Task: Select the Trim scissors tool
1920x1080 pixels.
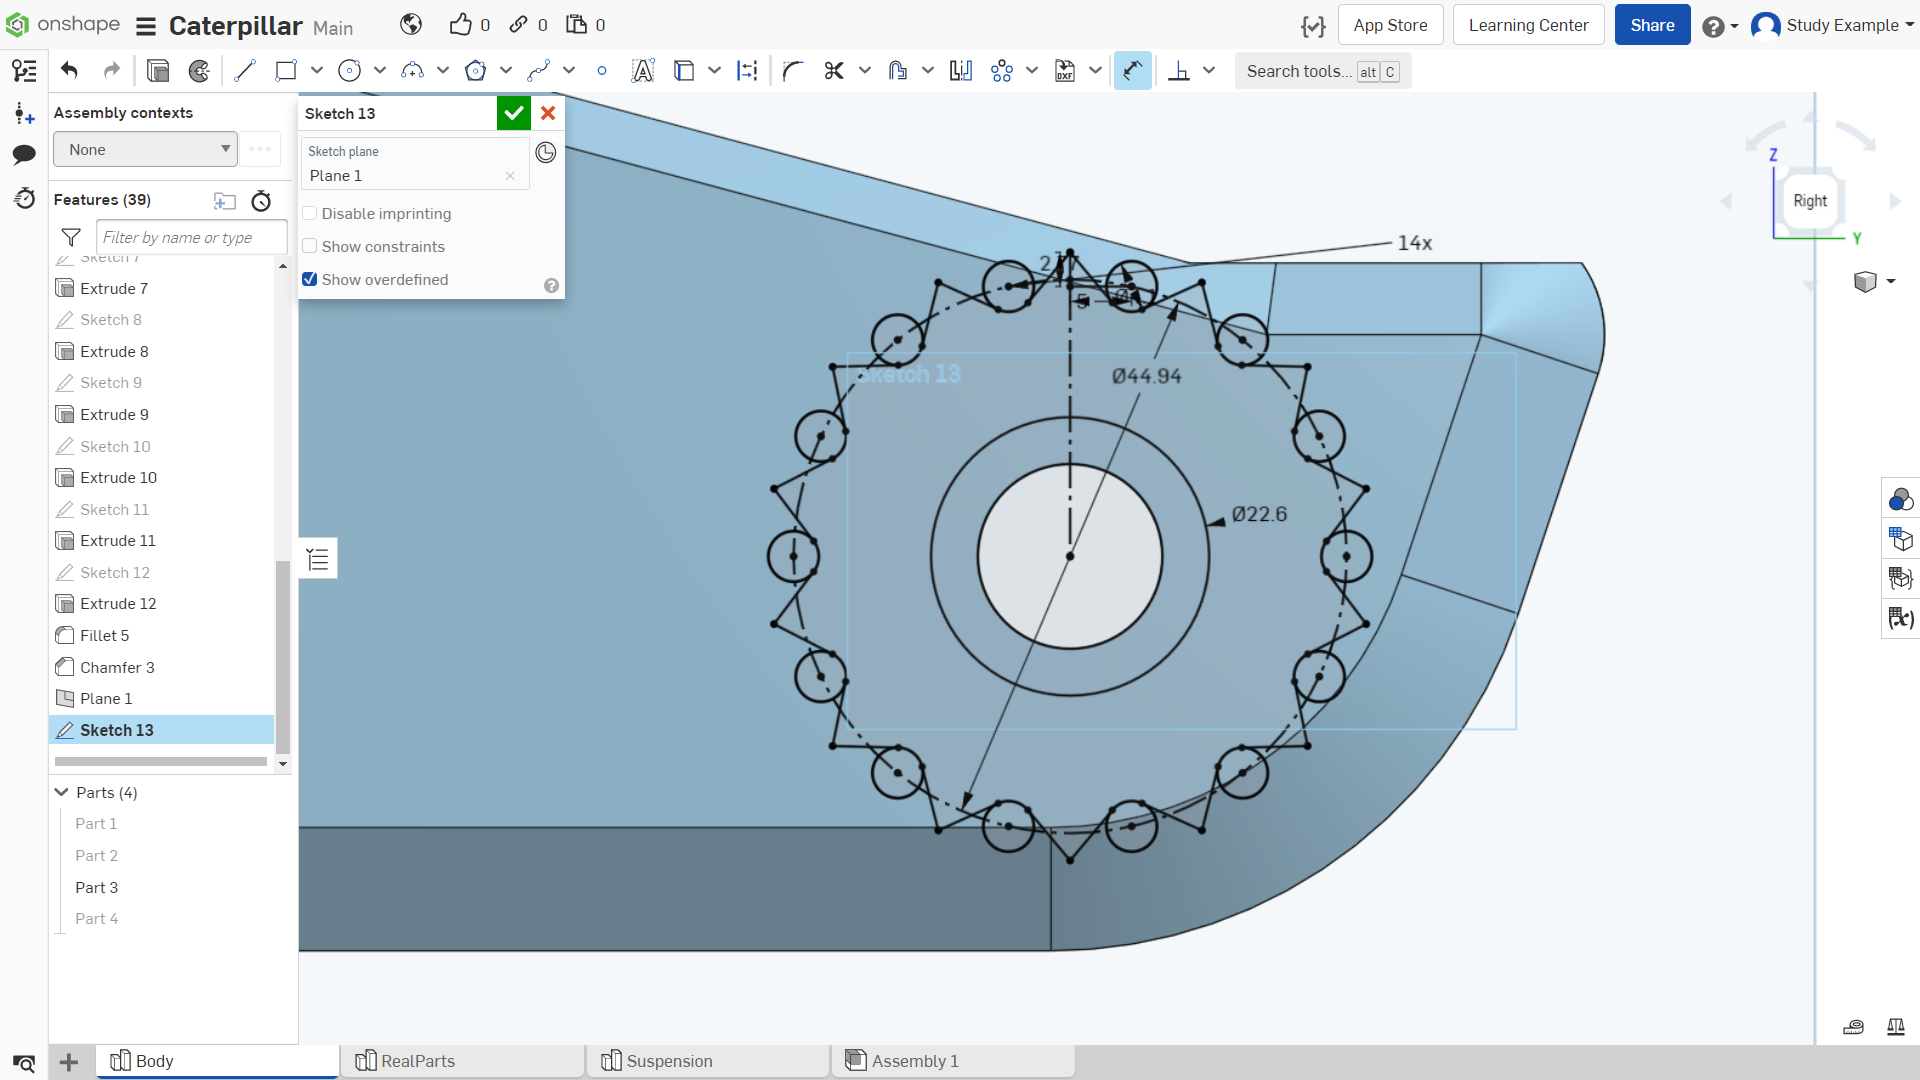Action: [834, 71]
